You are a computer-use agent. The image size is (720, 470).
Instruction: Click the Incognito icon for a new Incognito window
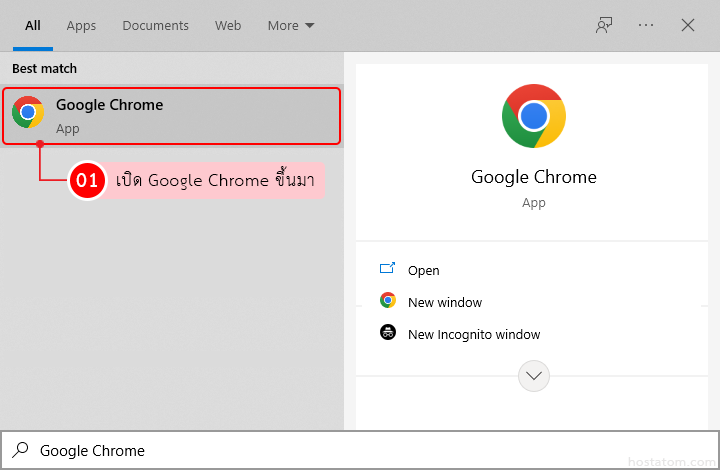point(388,333)
